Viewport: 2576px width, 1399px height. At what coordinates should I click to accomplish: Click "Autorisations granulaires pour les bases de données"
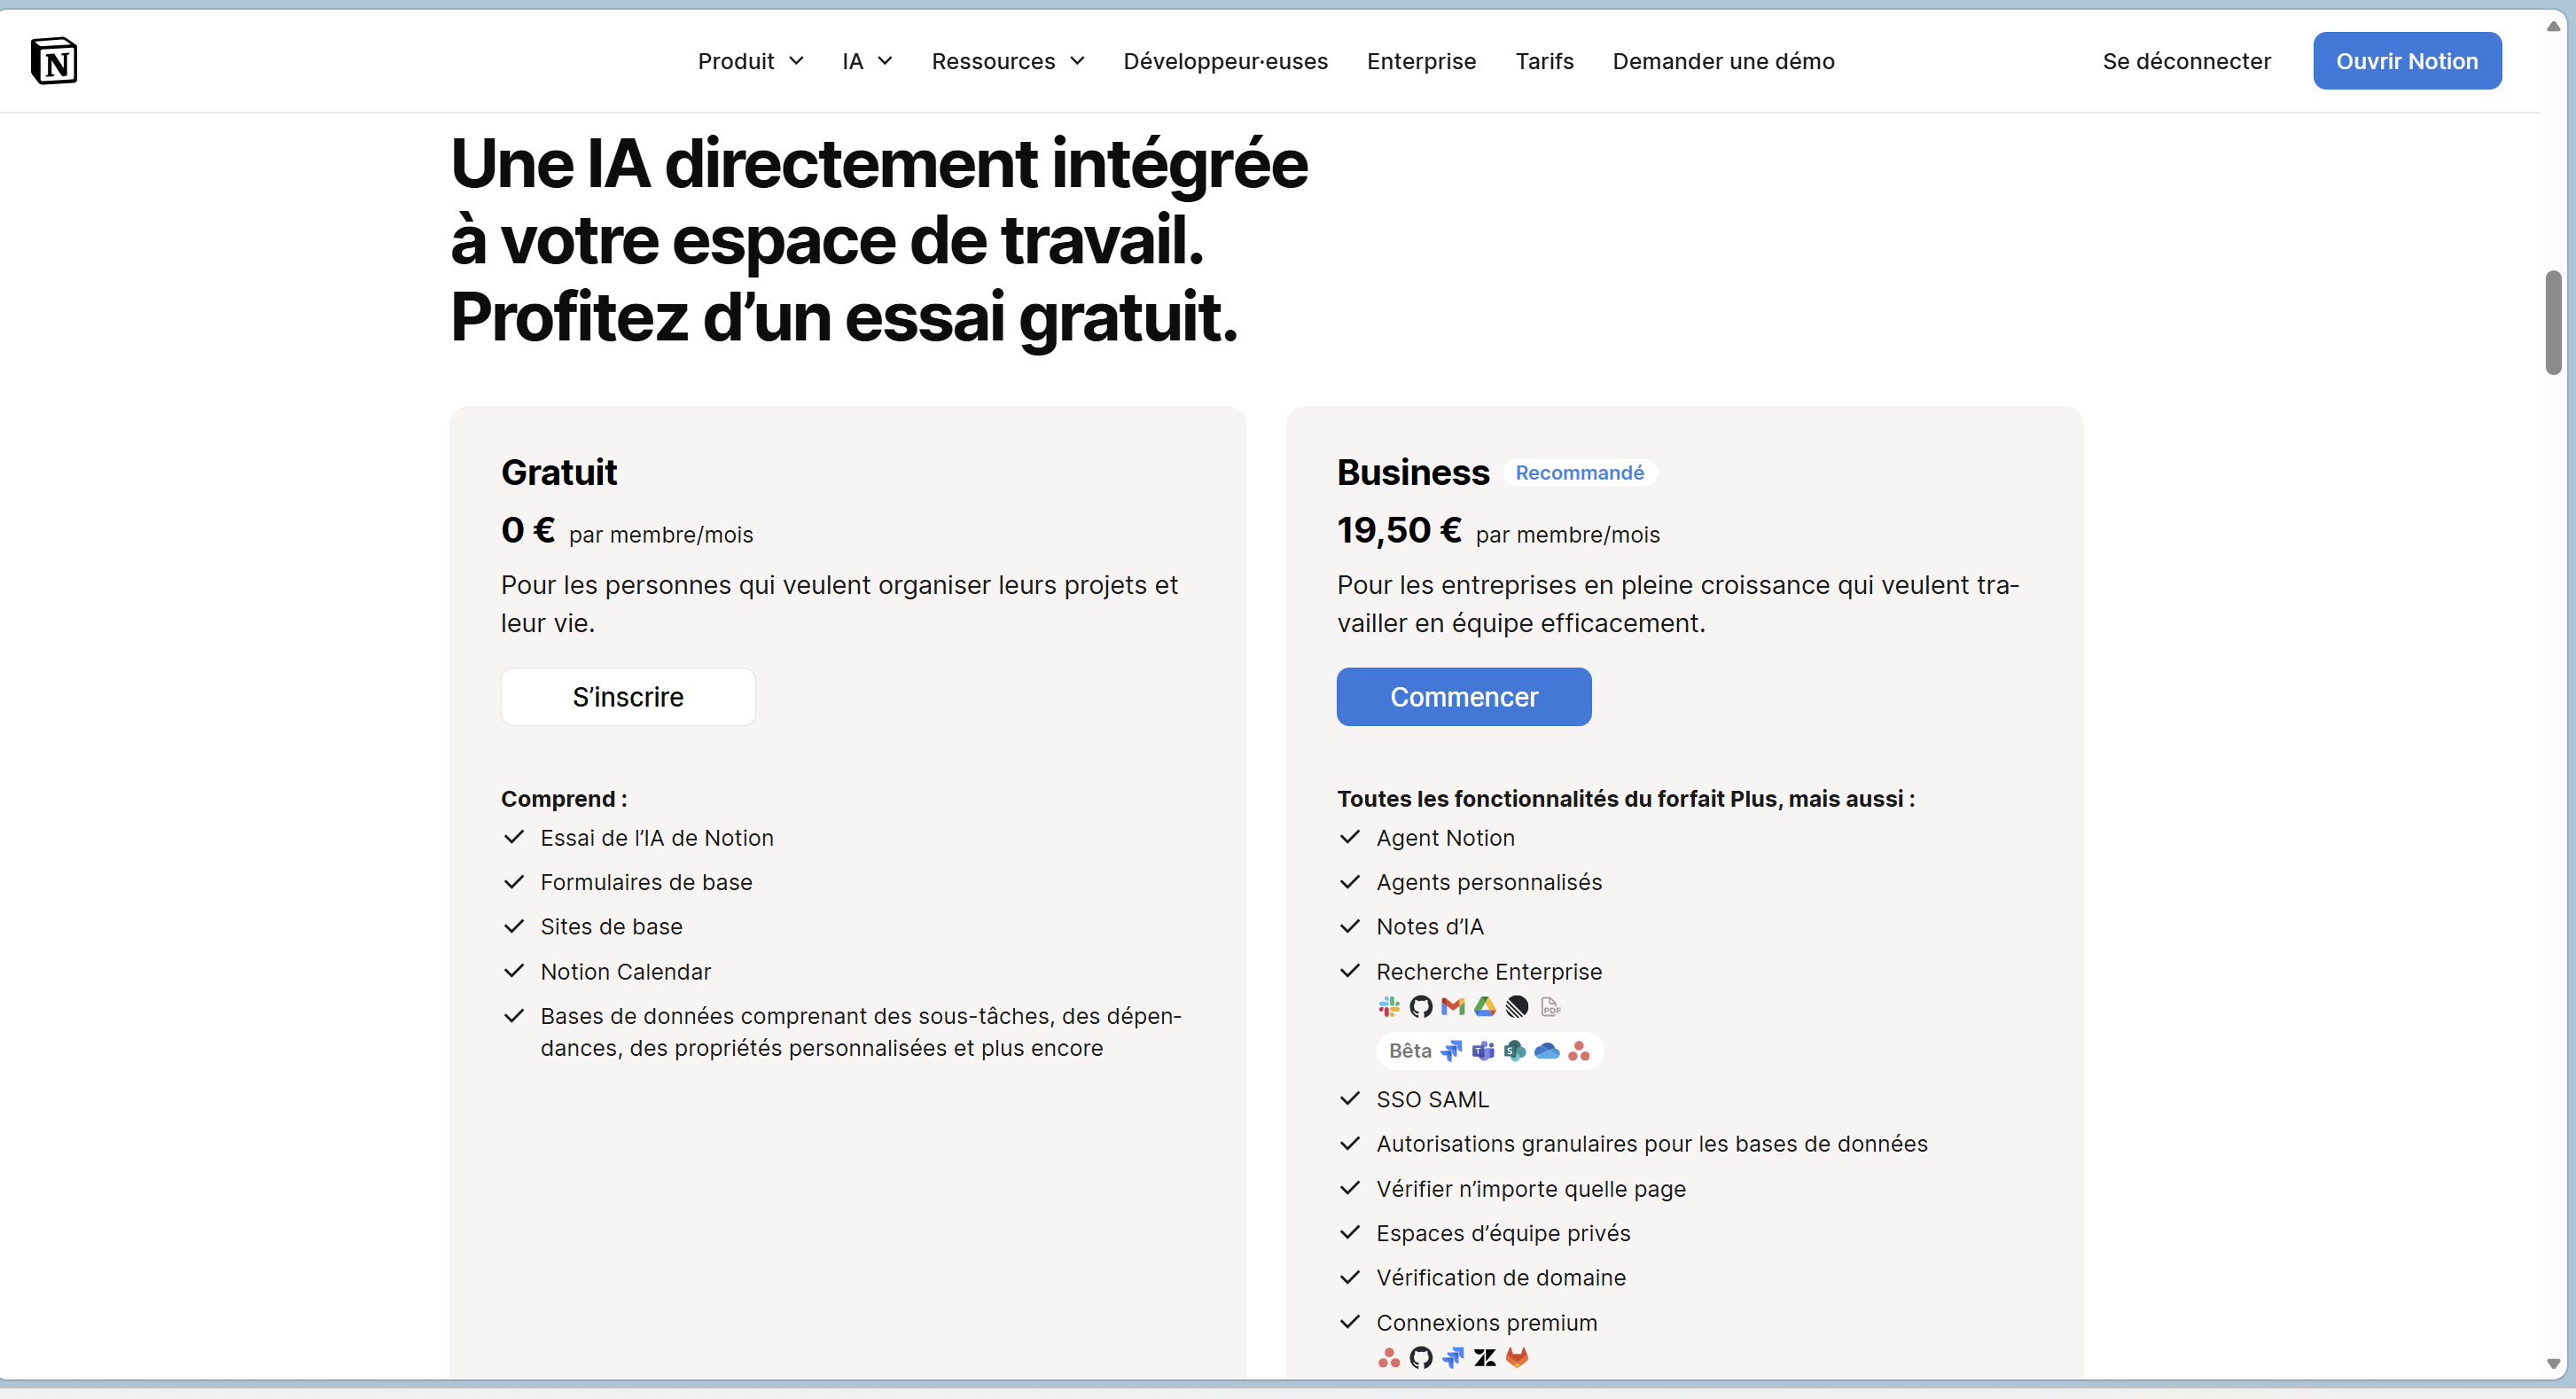coord(1652,1144)
